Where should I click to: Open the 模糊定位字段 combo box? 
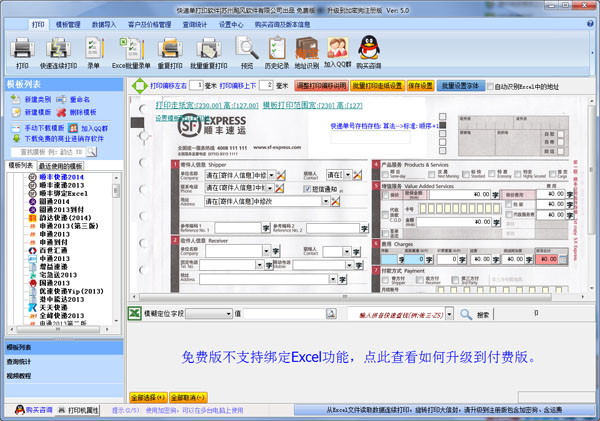209,314
